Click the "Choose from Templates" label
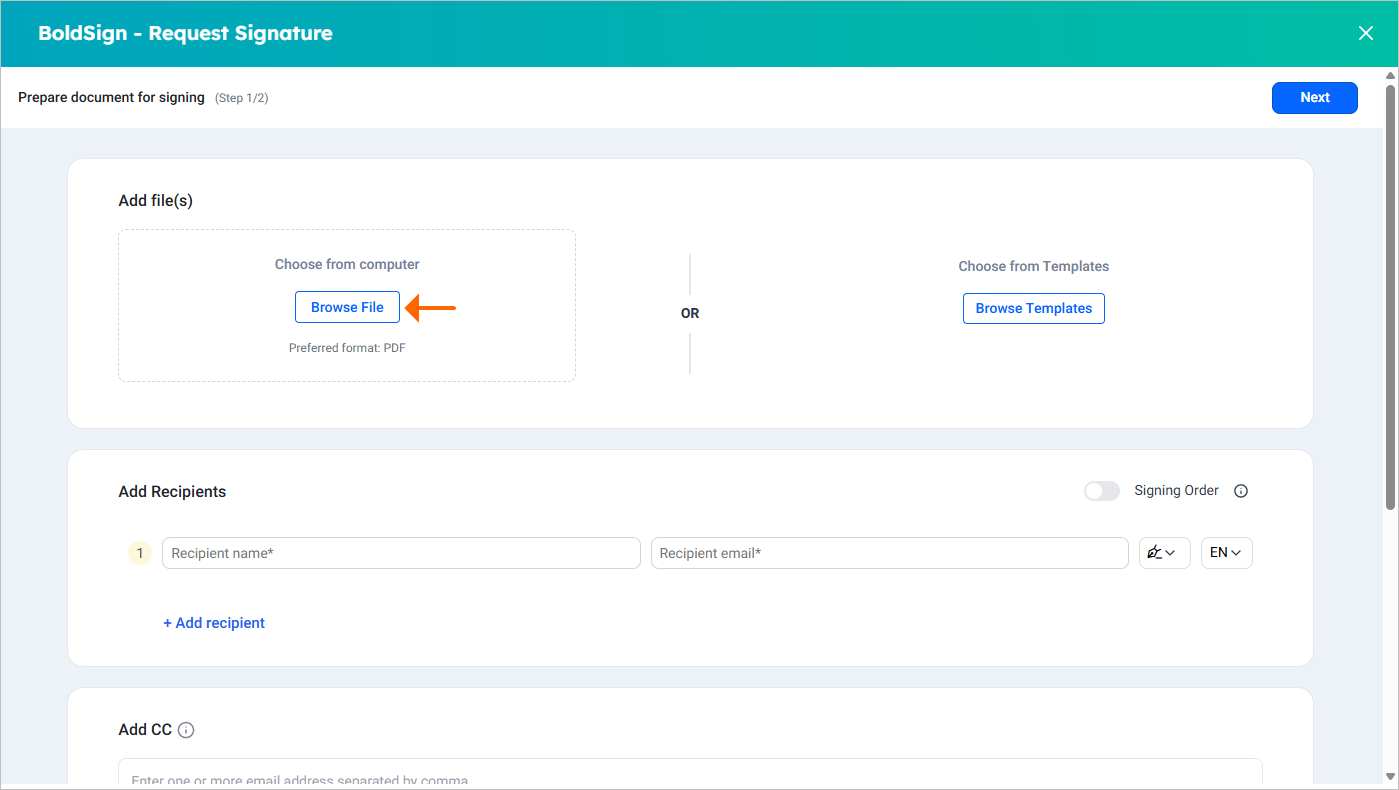The image size is (1399, 790). [1033, 267]
